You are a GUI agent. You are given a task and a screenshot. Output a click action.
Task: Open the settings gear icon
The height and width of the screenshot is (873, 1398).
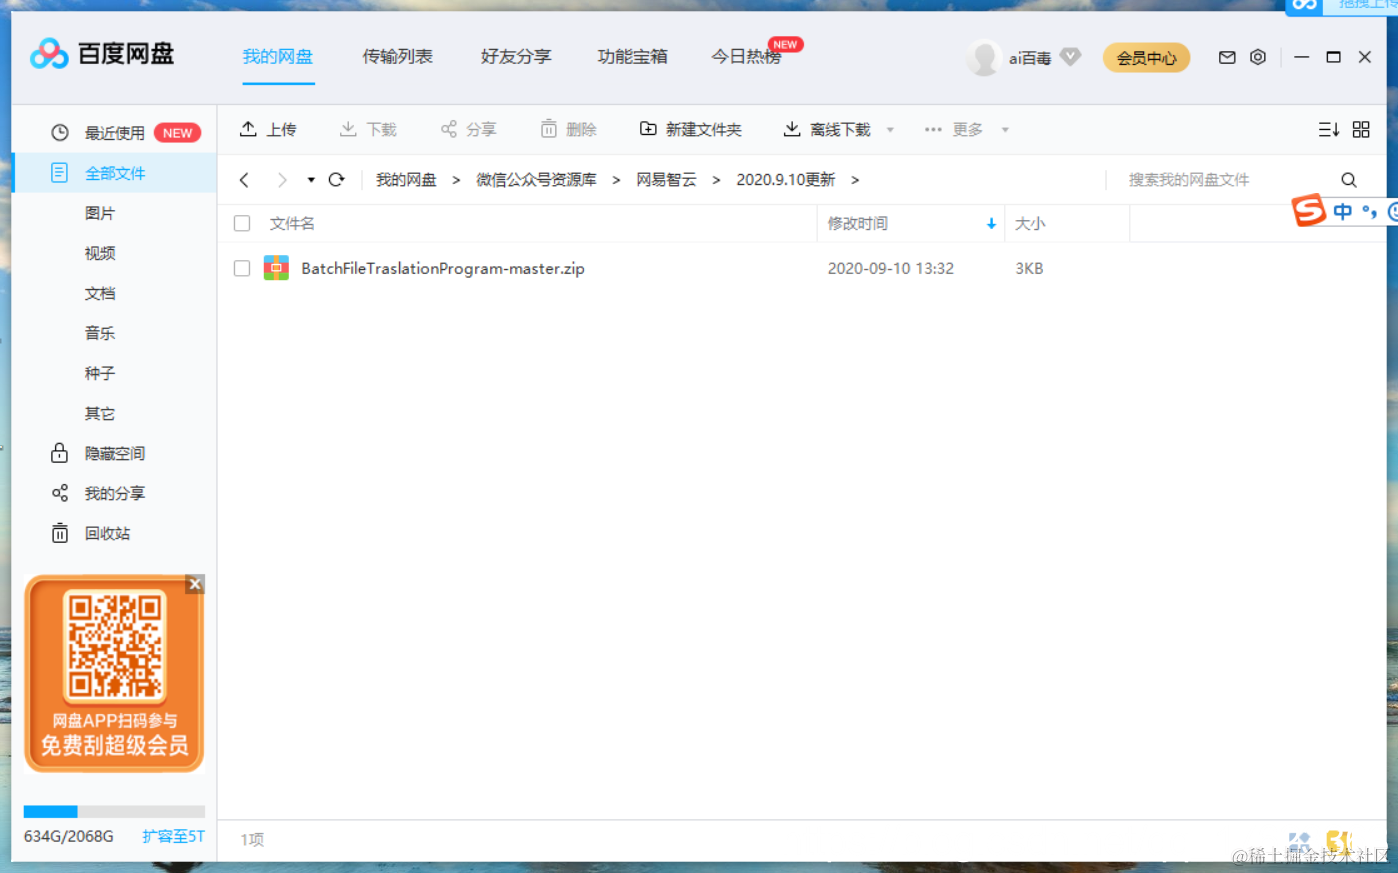tap(1258, 57)
